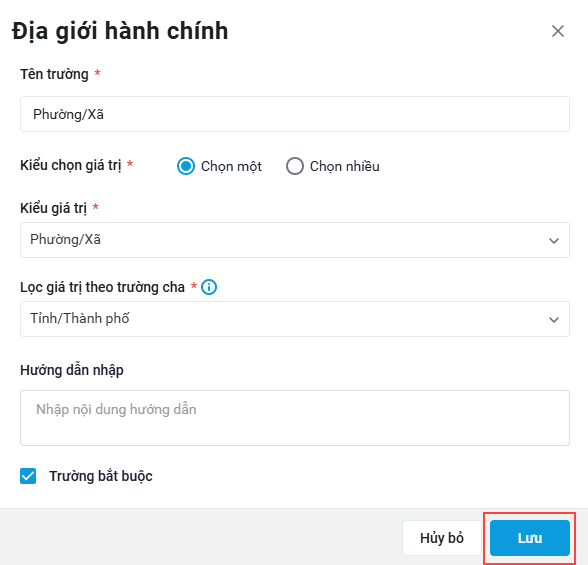The image size is (588, 565).
Task: Click the chevron arrow in the Kiểu giá trị box
Action: point(554,240)
